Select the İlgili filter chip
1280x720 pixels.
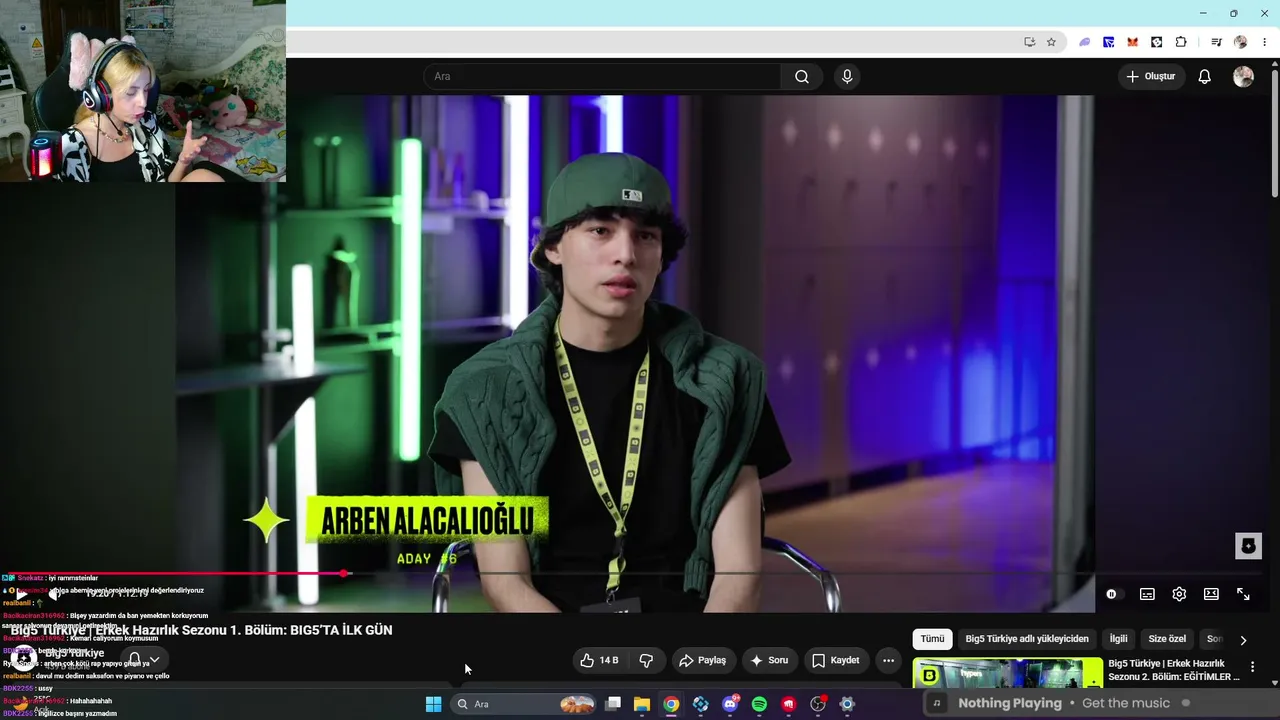tap(1118, 639)
